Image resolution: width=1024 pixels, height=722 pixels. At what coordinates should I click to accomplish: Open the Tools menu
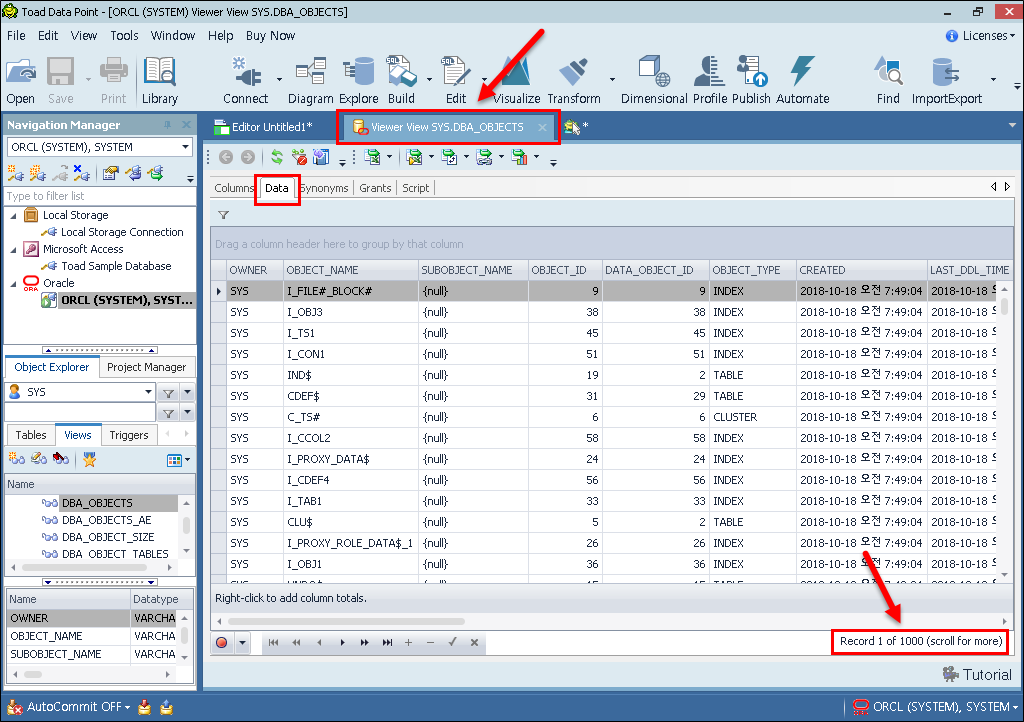(124, 35)
